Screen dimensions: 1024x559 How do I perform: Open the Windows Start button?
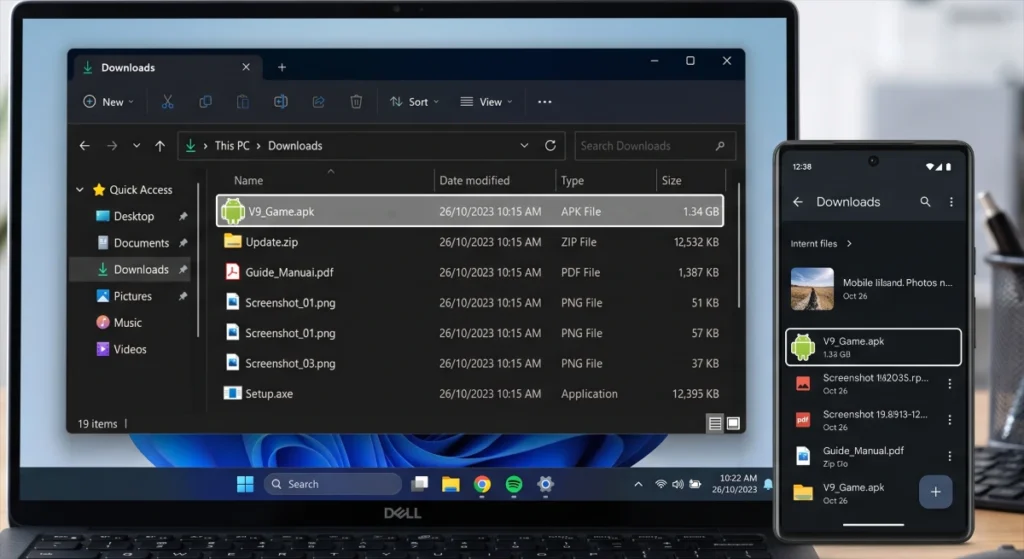tap(245, 484)
